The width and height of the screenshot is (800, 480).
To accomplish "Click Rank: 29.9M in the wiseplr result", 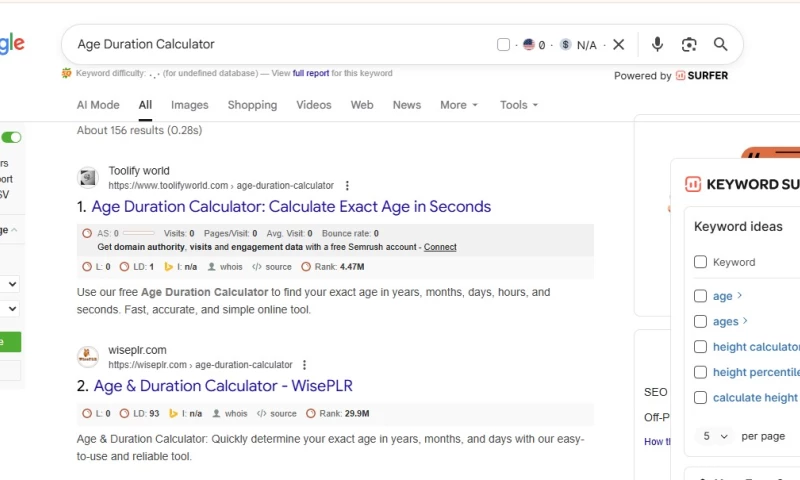I will (x=337, y=414).
